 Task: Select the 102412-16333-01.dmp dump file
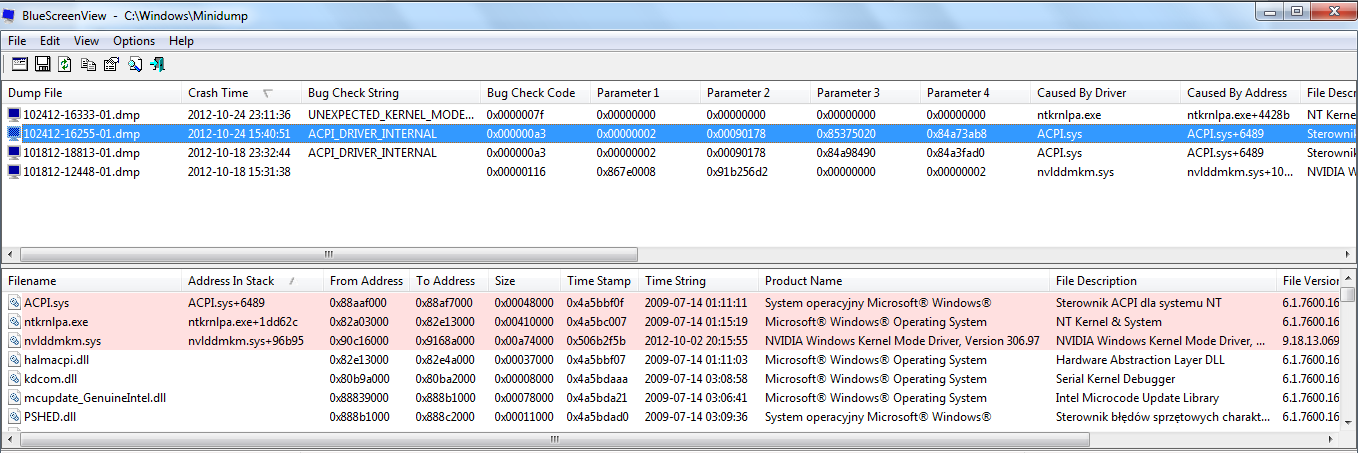pyautogui.click(x=82, y=115)
